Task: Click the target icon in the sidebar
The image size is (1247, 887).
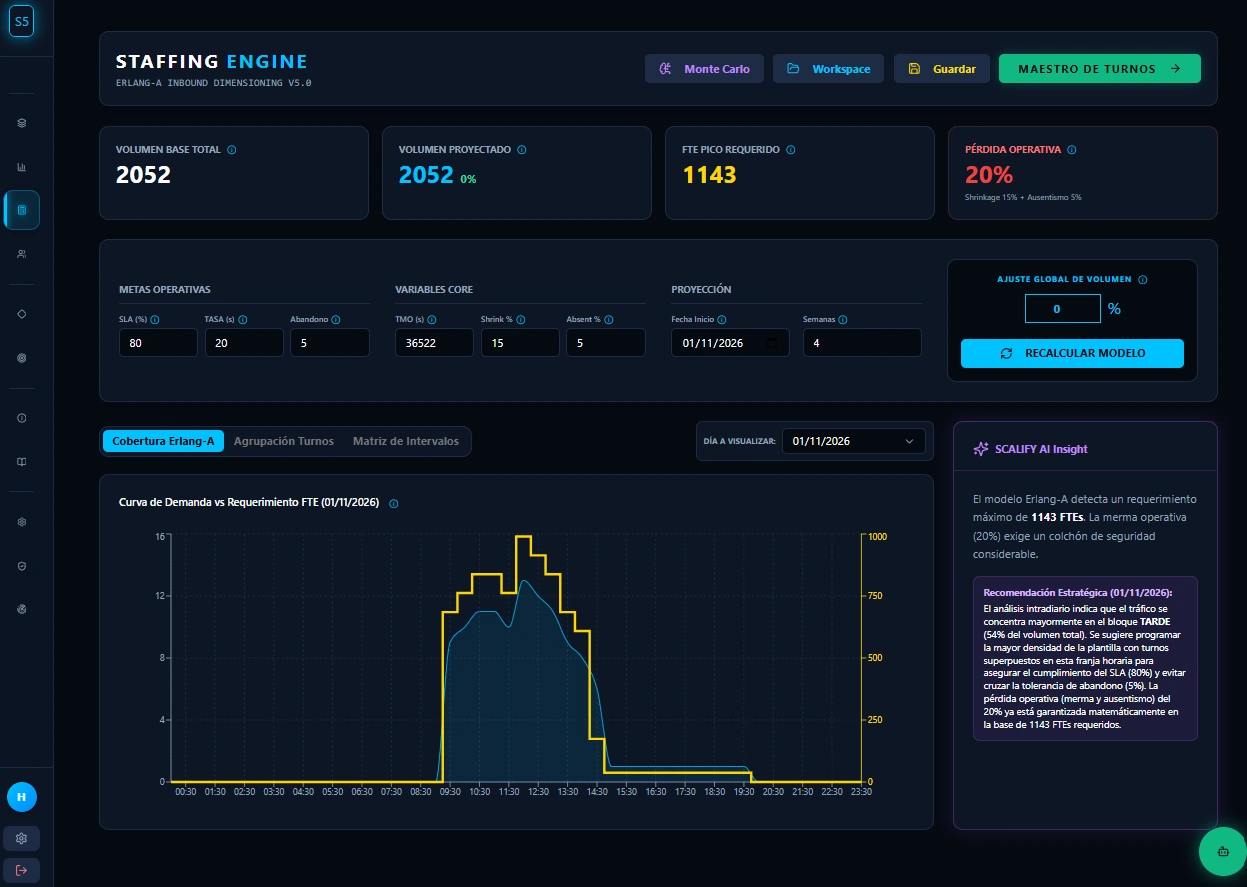Action: (22, 357)
